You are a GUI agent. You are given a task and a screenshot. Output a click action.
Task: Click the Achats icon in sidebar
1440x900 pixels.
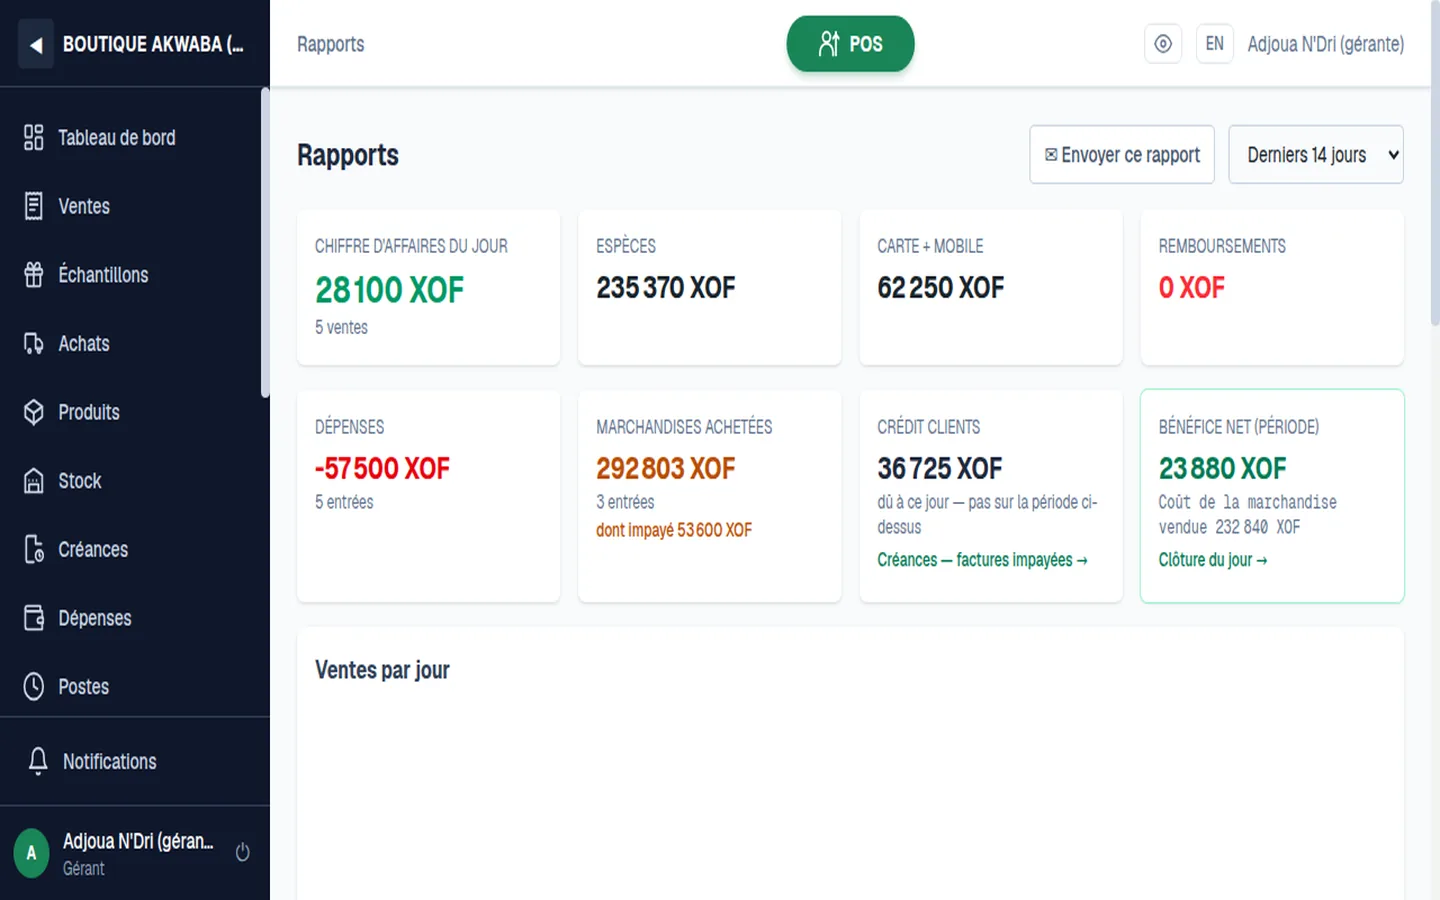[x=34, y=344]
